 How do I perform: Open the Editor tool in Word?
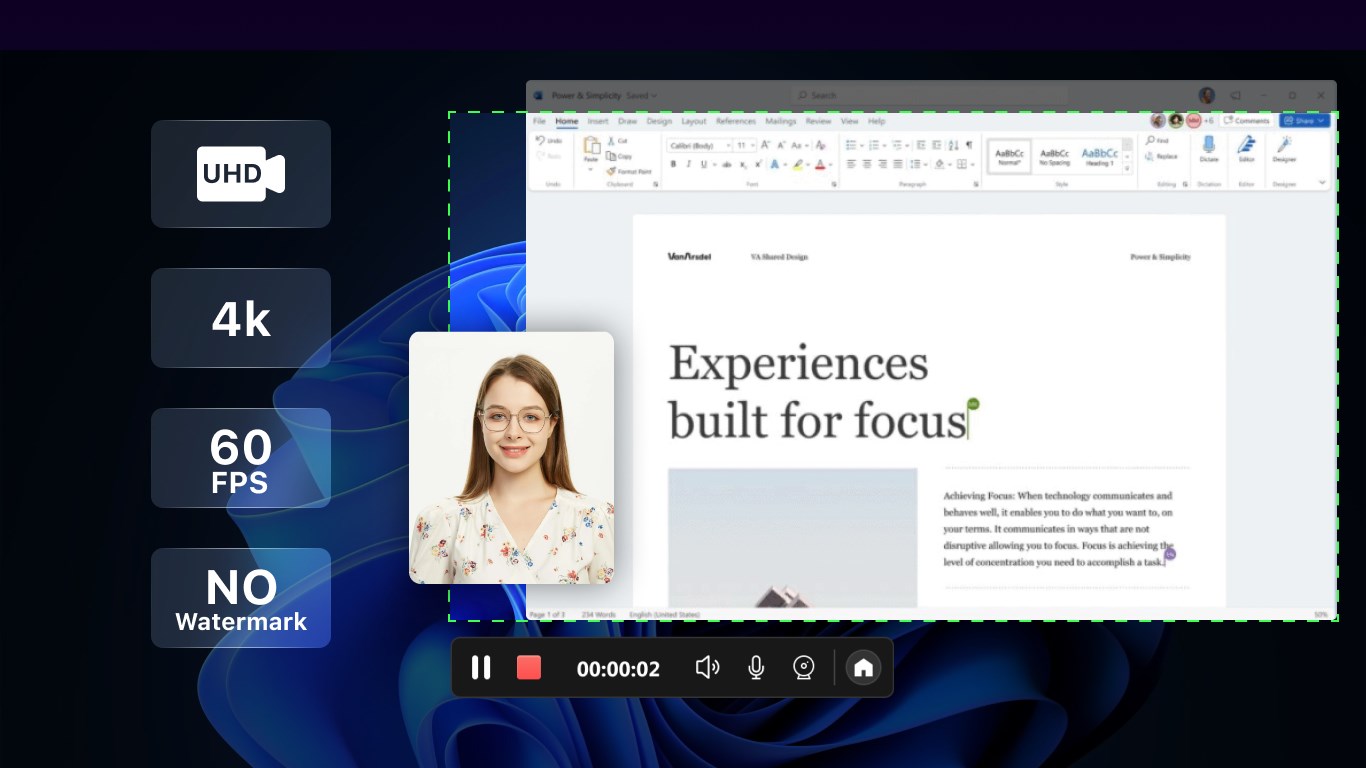coord(1246,148)
